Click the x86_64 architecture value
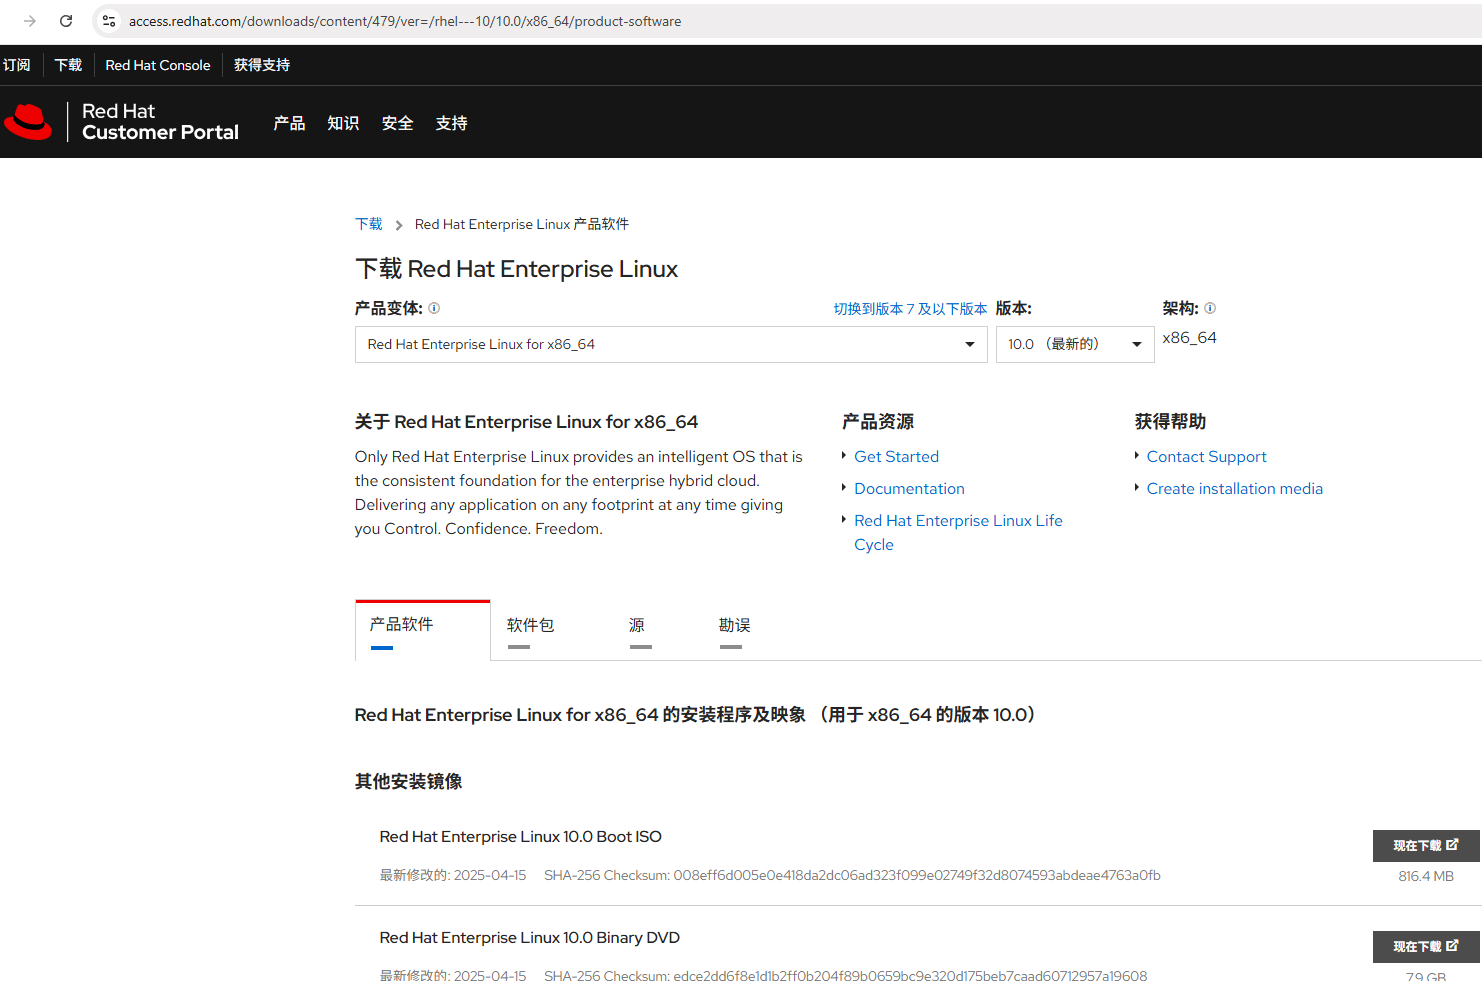 (1189, 338)
